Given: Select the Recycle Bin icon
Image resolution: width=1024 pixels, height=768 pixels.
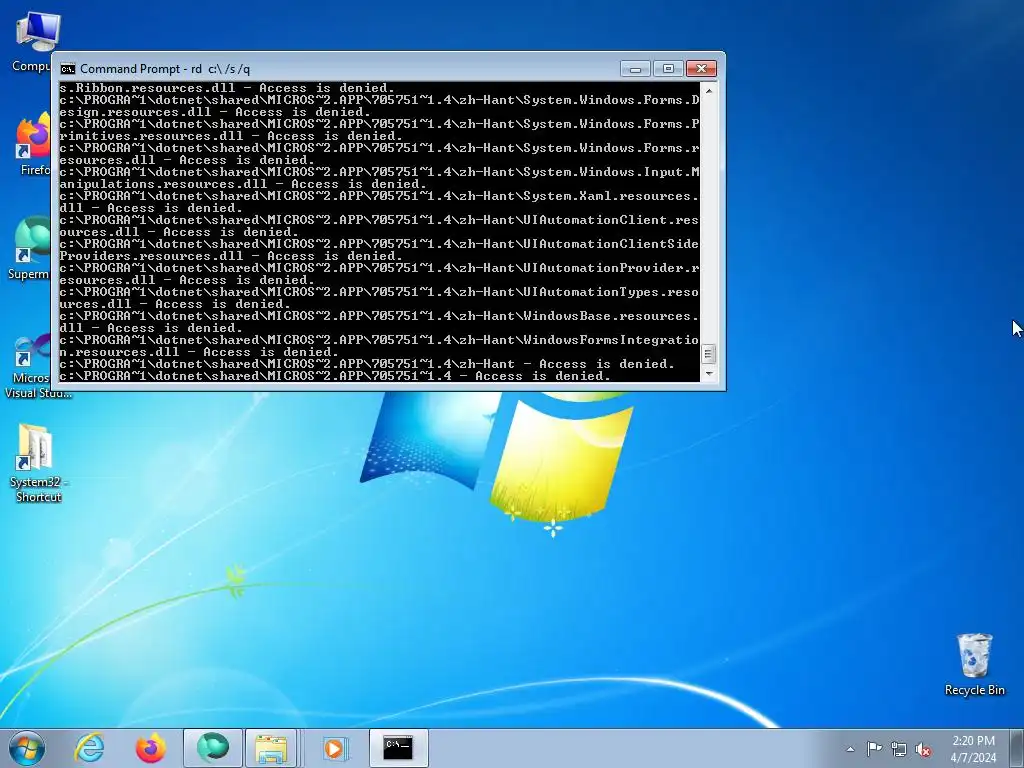Looking at the screenshot, I should [974, 664].
